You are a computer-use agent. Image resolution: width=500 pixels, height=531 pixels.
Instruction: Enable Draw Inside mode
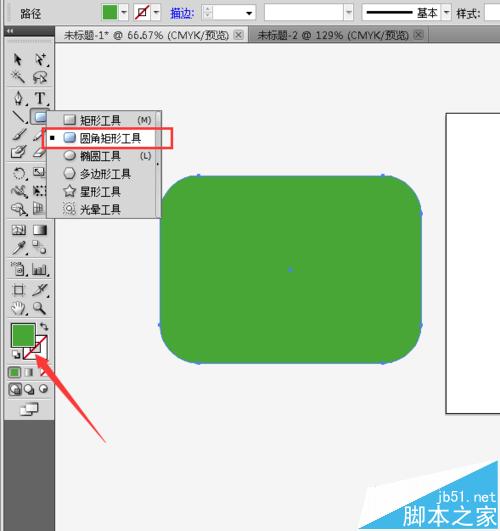click(x=43, y=389)
